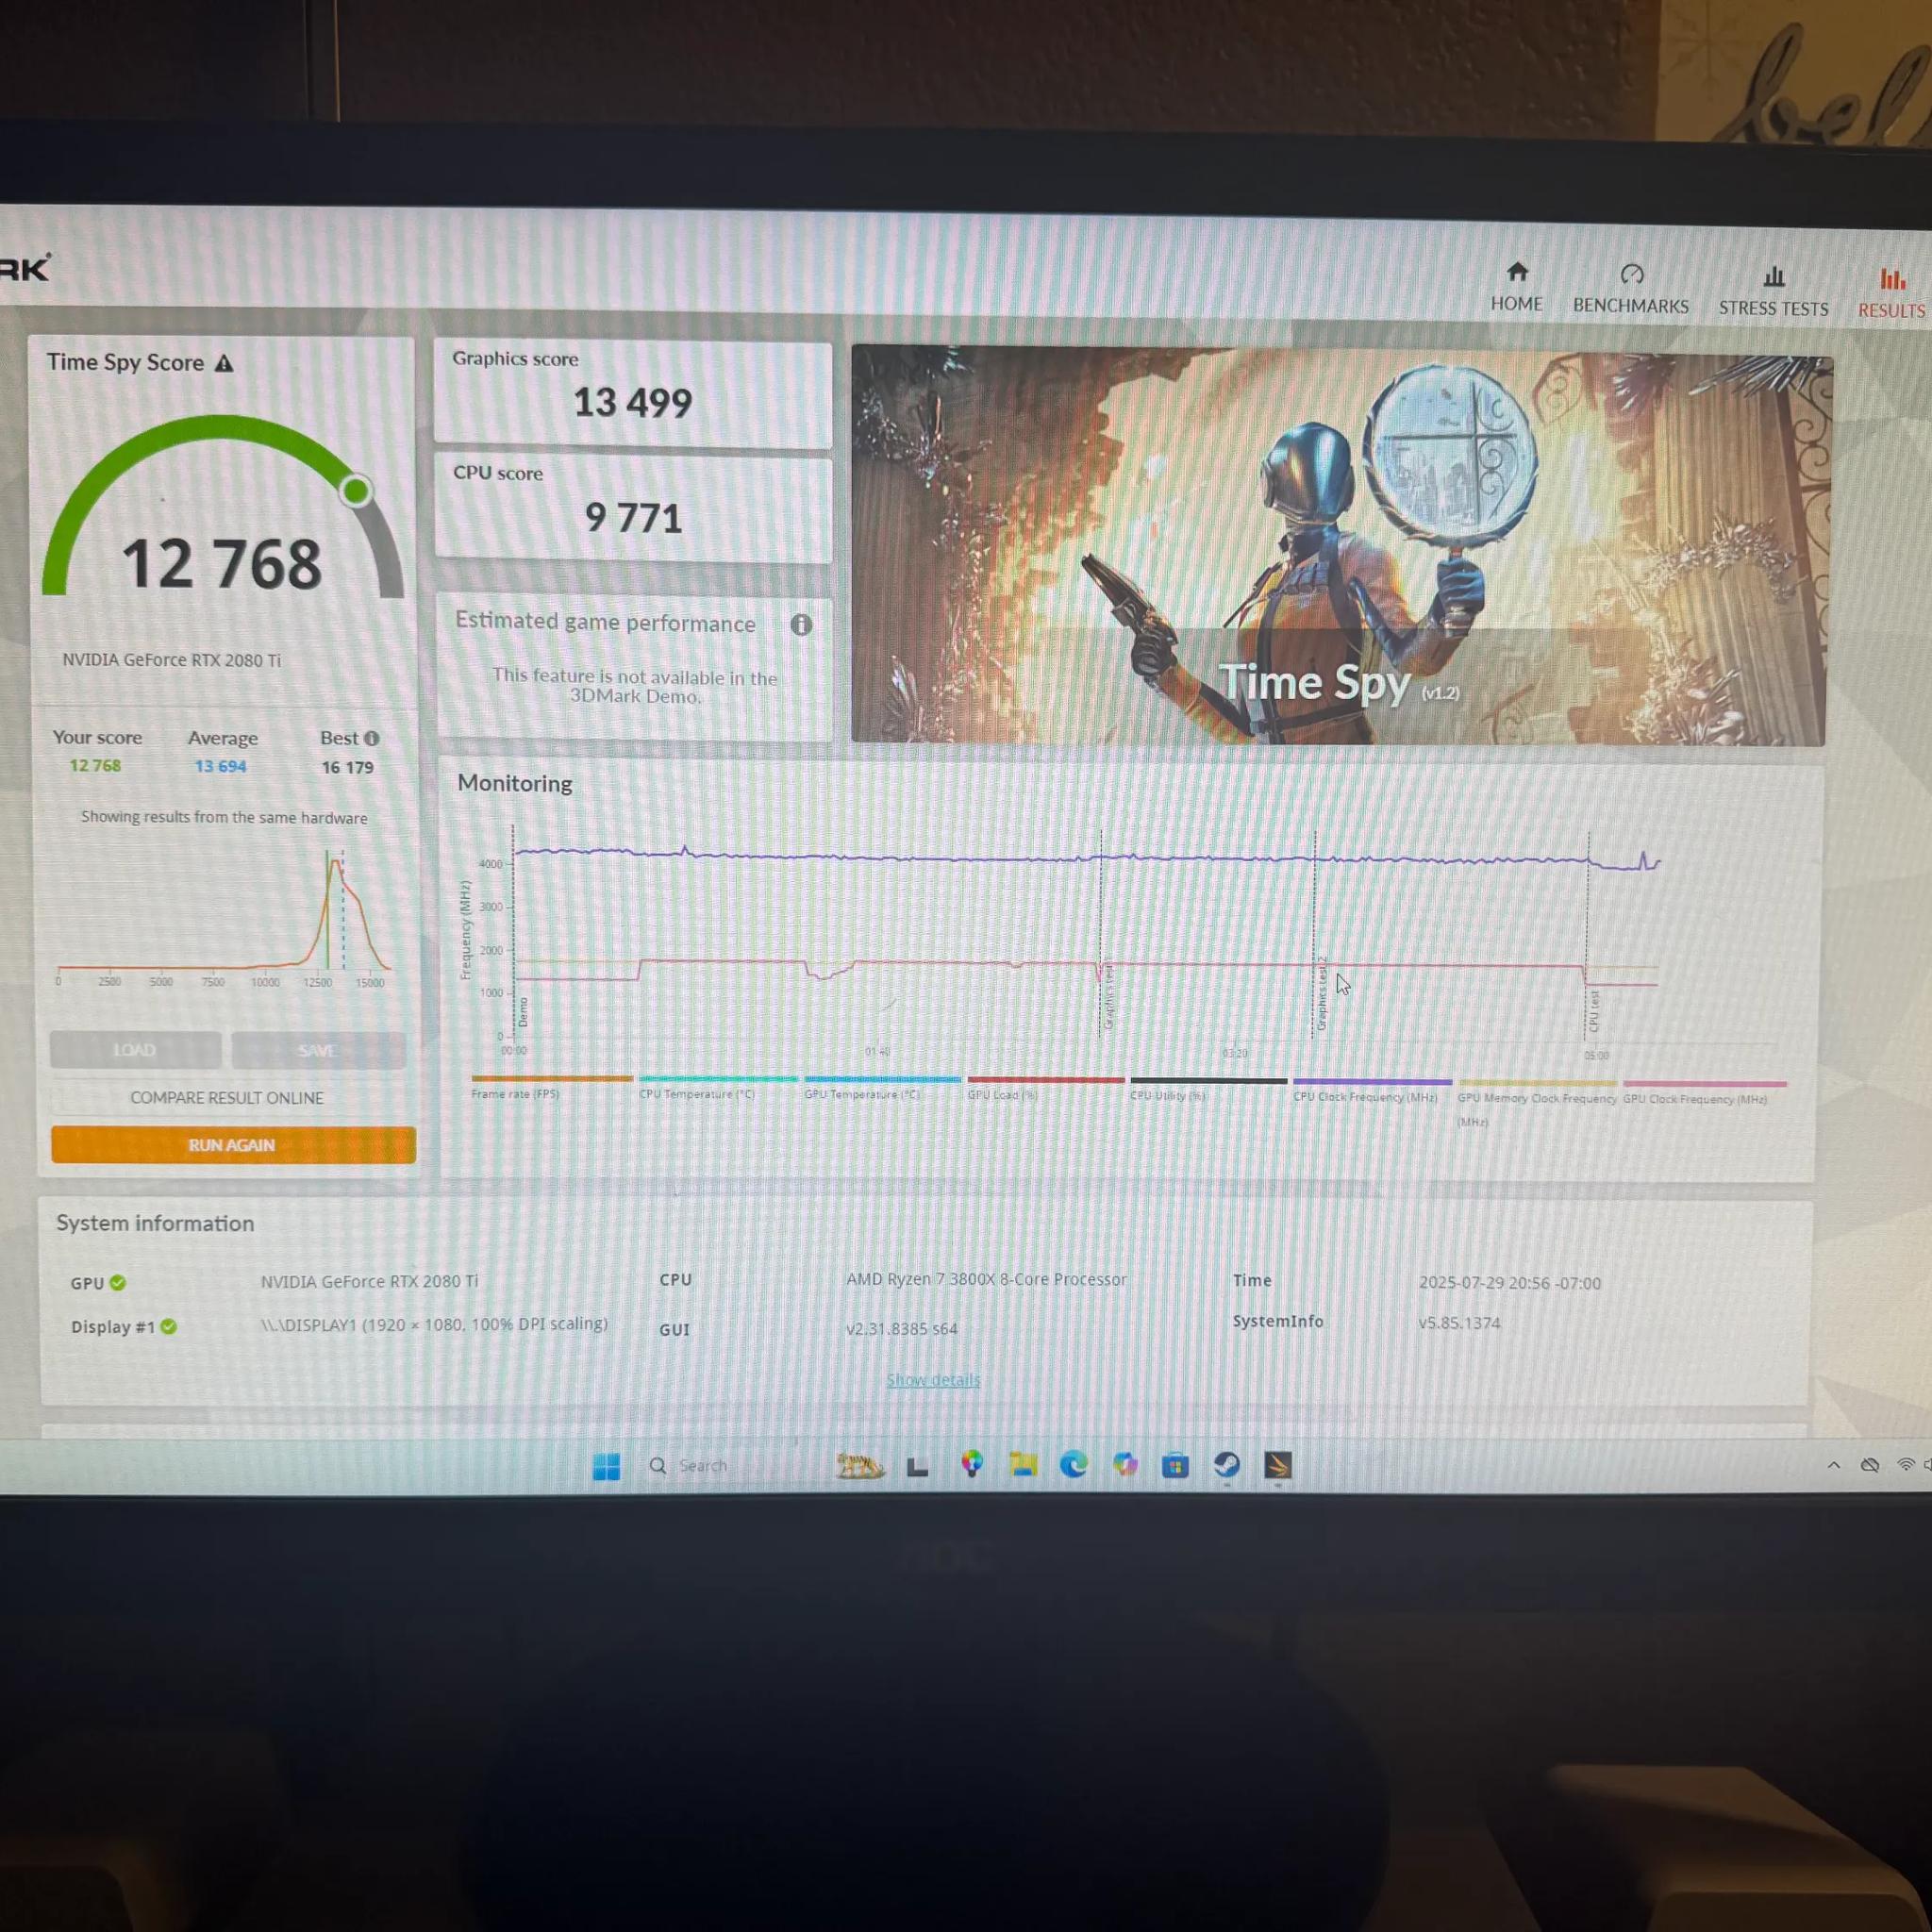Click the Your score value 12 768

(95, 765)
